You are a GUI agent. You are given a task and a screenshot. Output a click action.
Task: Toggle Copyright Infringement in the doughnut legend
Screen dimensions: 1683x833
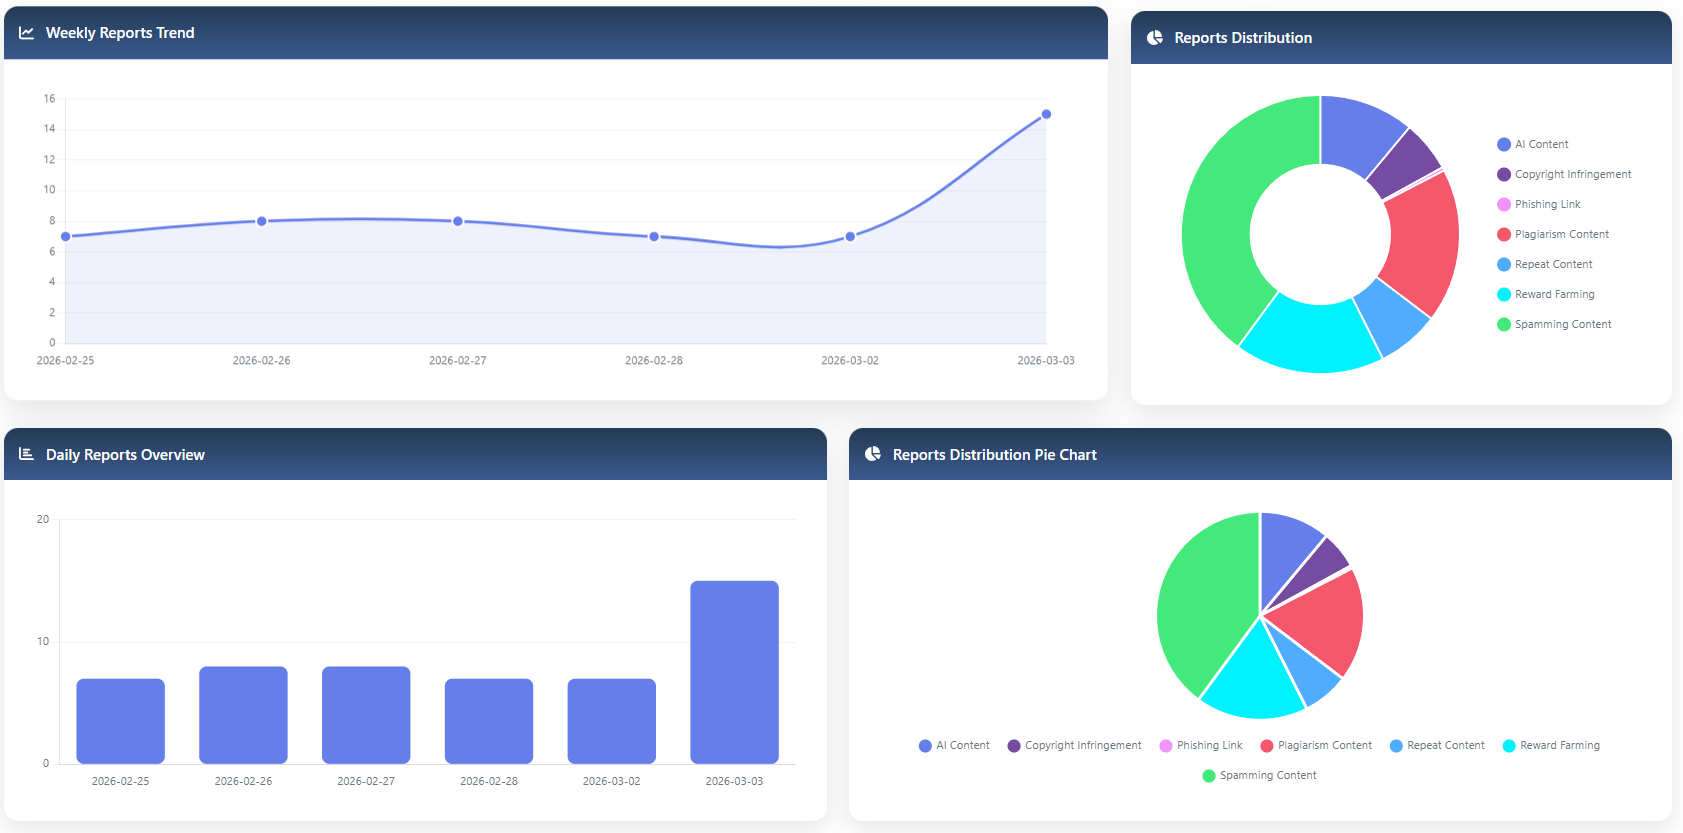(1564, 174)
